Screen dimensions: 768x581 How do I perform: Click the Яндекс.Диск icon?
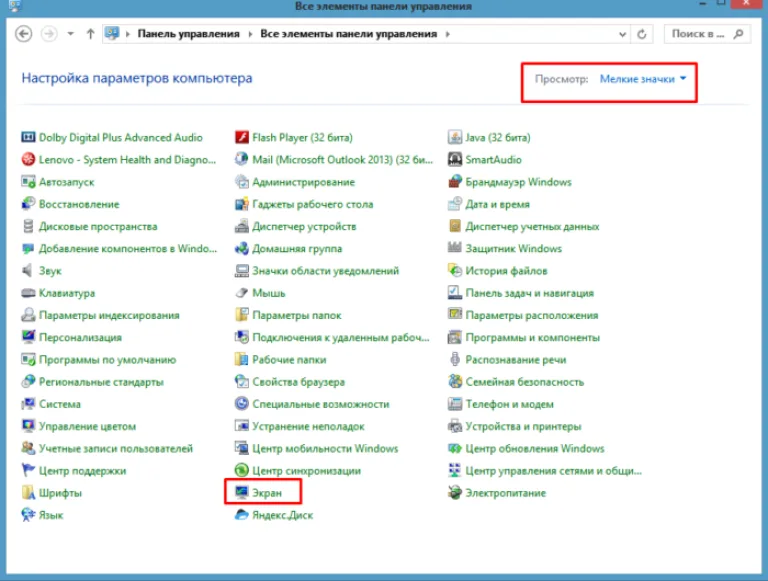pyautogui.click(x=241, y=514)
